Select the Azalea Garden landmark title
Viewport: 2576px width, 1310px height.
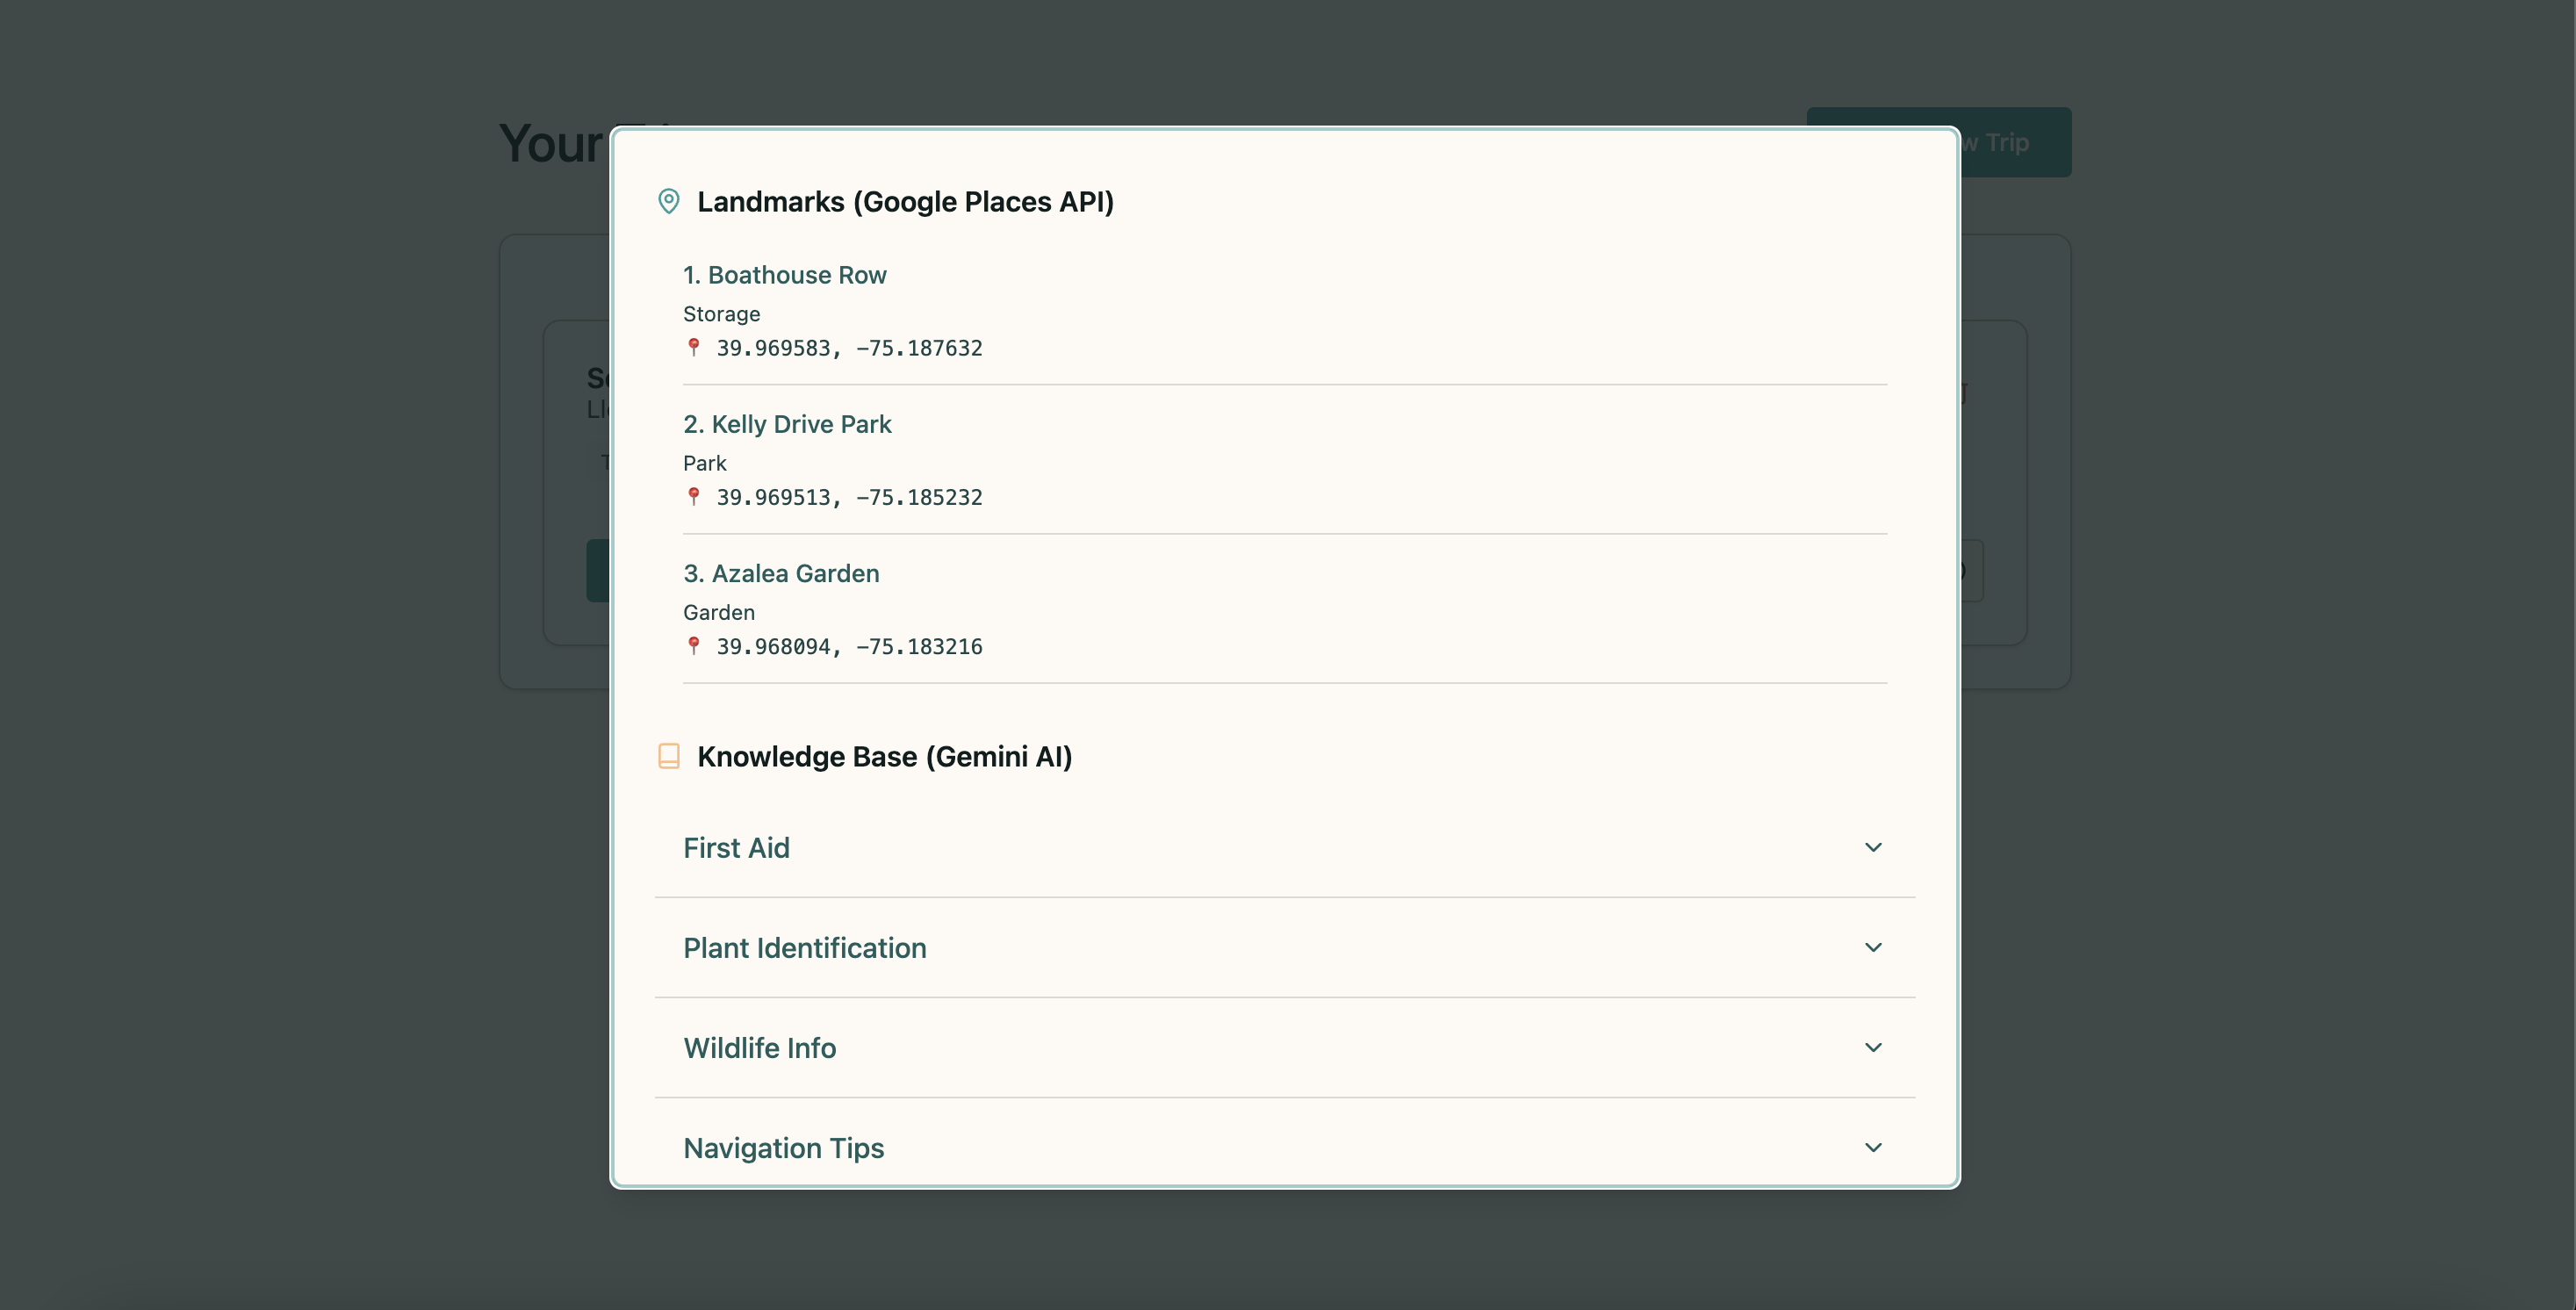[781, 573]
